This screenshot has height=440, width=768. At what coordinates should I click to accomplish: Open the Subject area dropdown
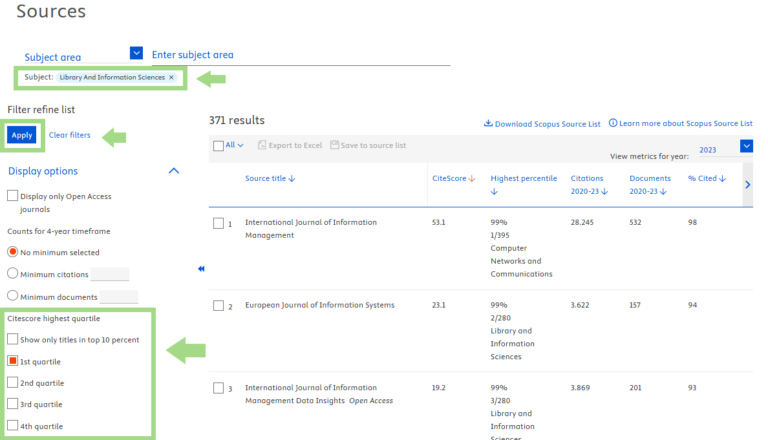tap(137, 54)
